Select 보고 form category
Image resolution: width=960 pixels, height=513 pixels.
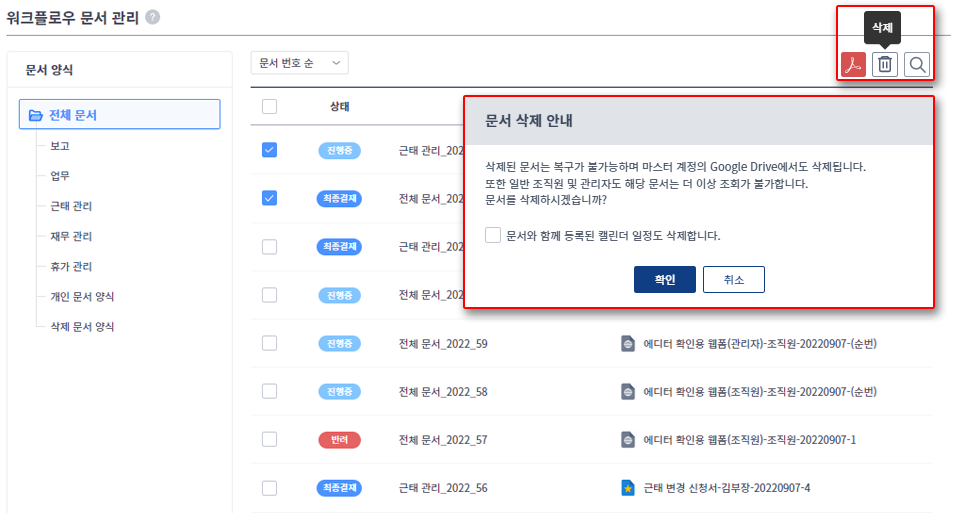60,146
